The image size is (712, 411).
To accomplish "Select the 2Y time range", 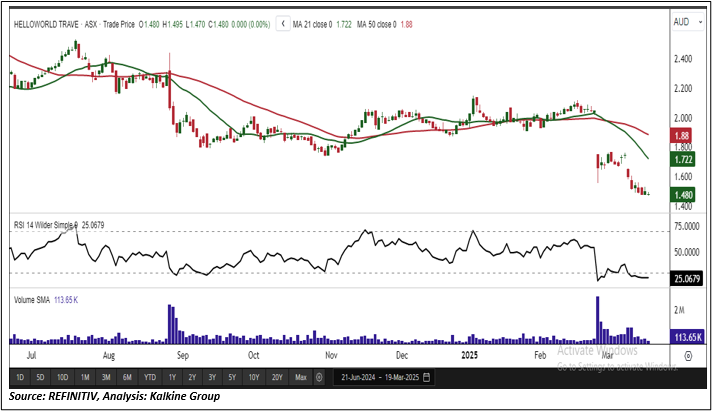I will (x=192, y=377).
